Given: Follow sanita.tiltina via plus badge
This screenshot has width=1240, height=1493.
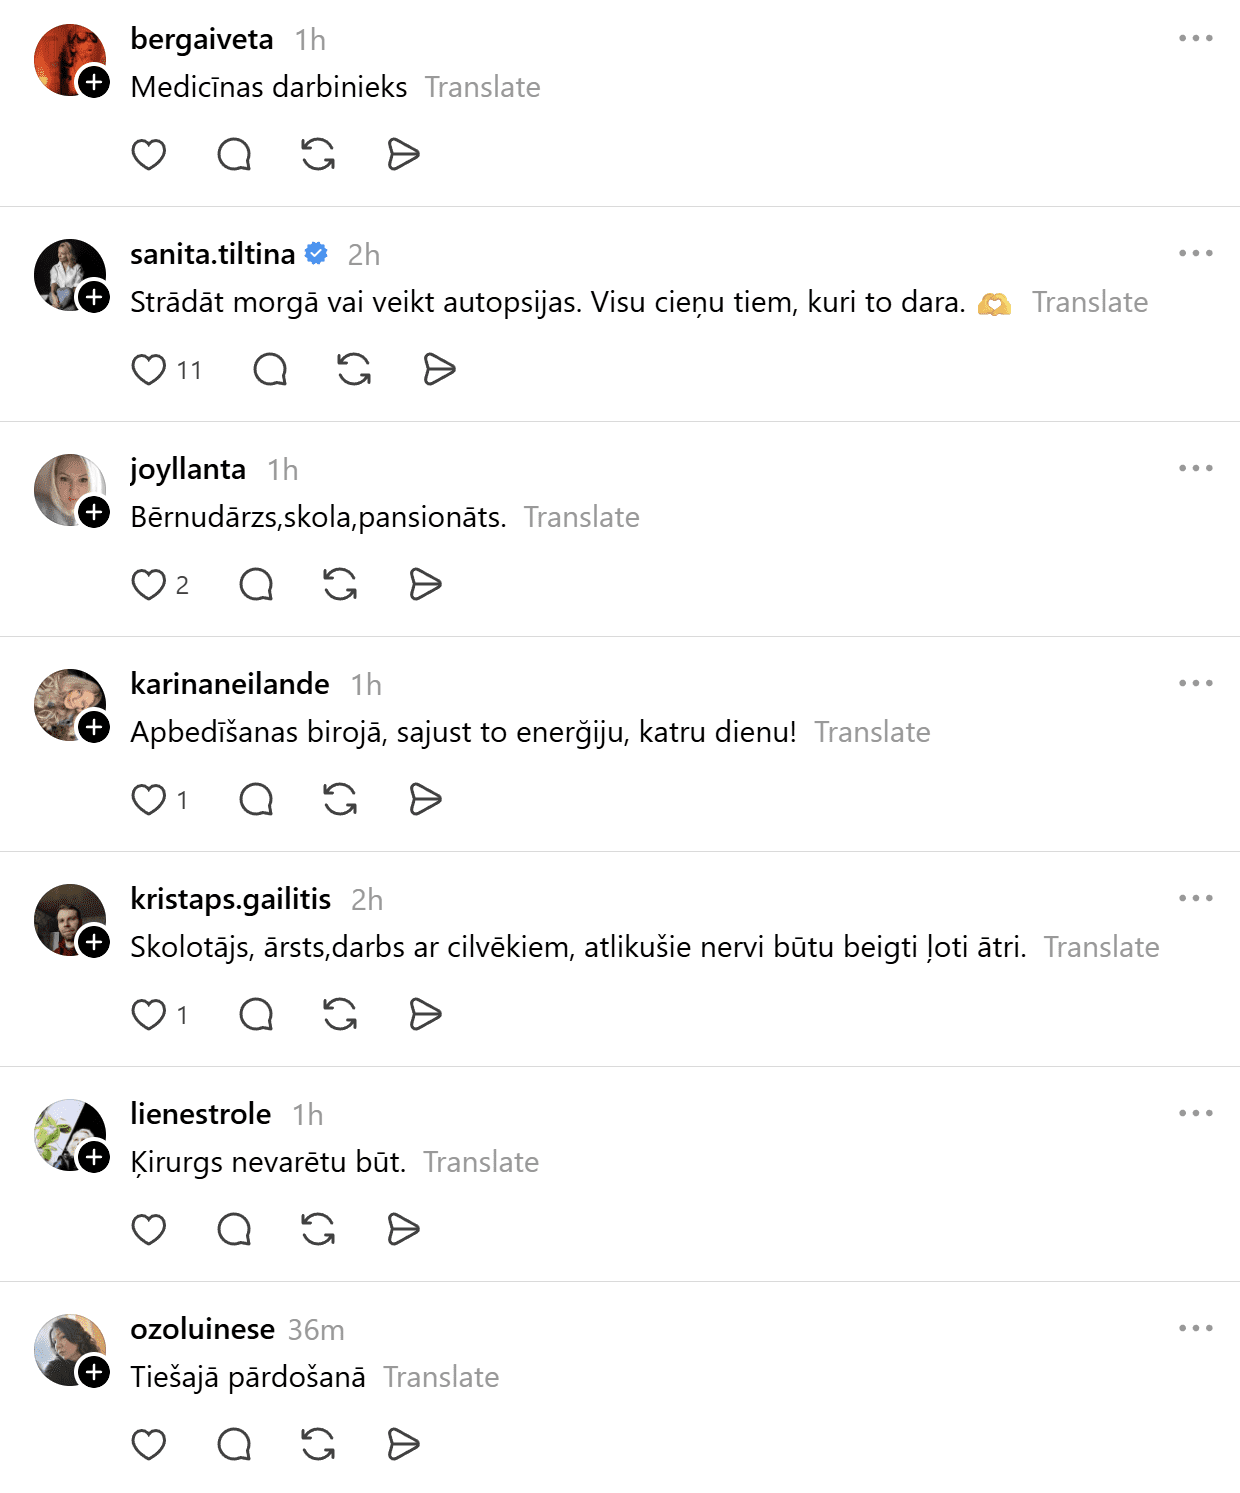Looking at the screenshot, I should 94,297.
